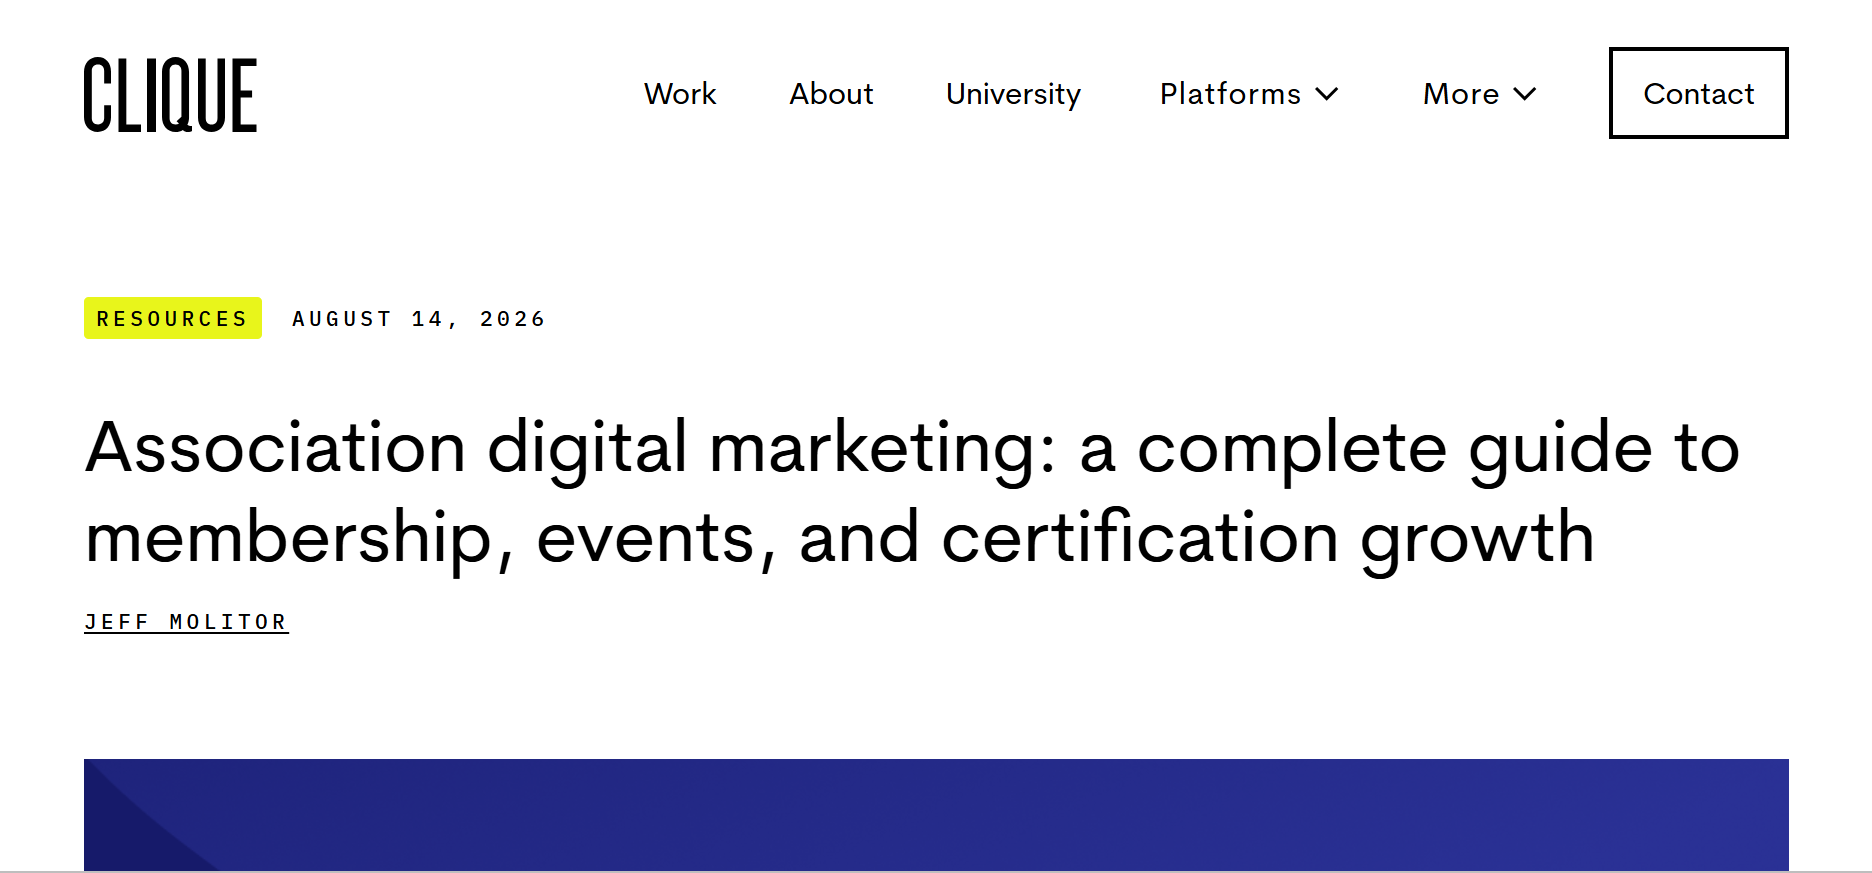Click the CLIQUE logo
The height and width of the screenshot is (873, 1872).
click(x=170, y=95)
